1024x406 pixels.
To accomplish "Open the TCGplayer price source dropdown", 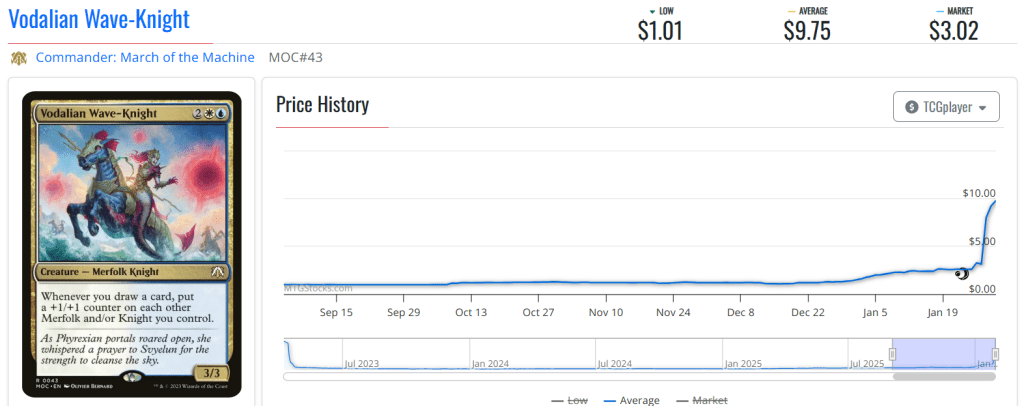I will point(945,107).
